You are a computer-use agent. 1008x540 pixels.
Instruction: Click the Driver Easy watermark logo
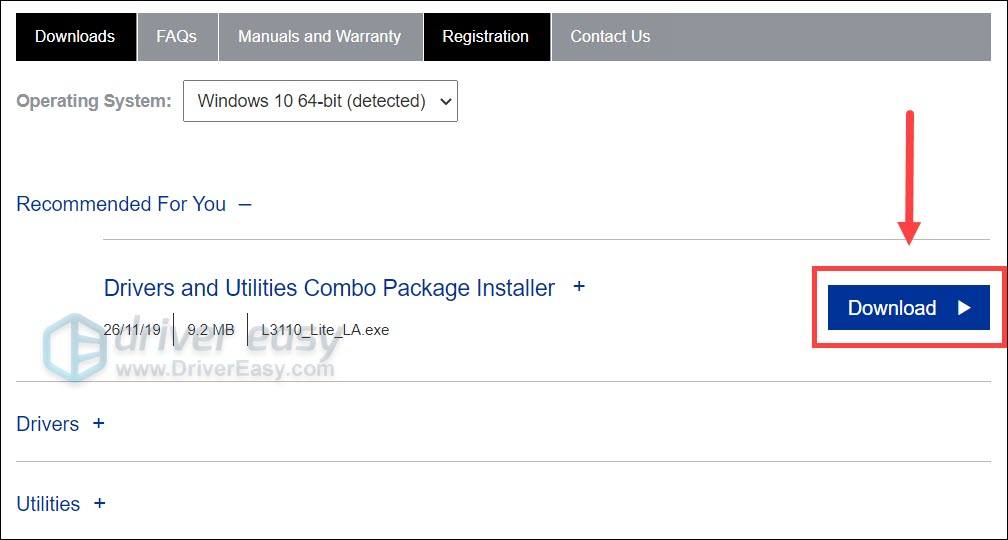pos(75,347)
